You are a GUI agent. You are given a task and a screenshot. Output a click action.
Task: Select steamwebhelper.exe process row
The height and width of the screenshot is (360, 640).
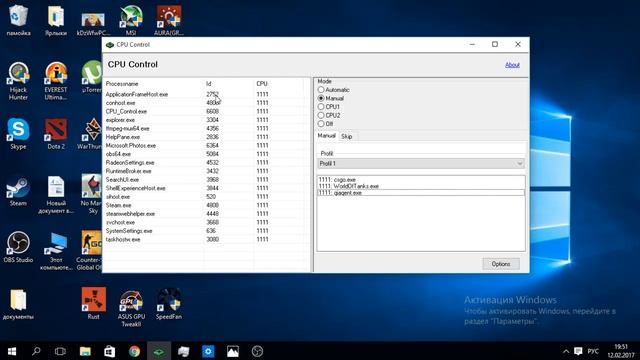206,214
